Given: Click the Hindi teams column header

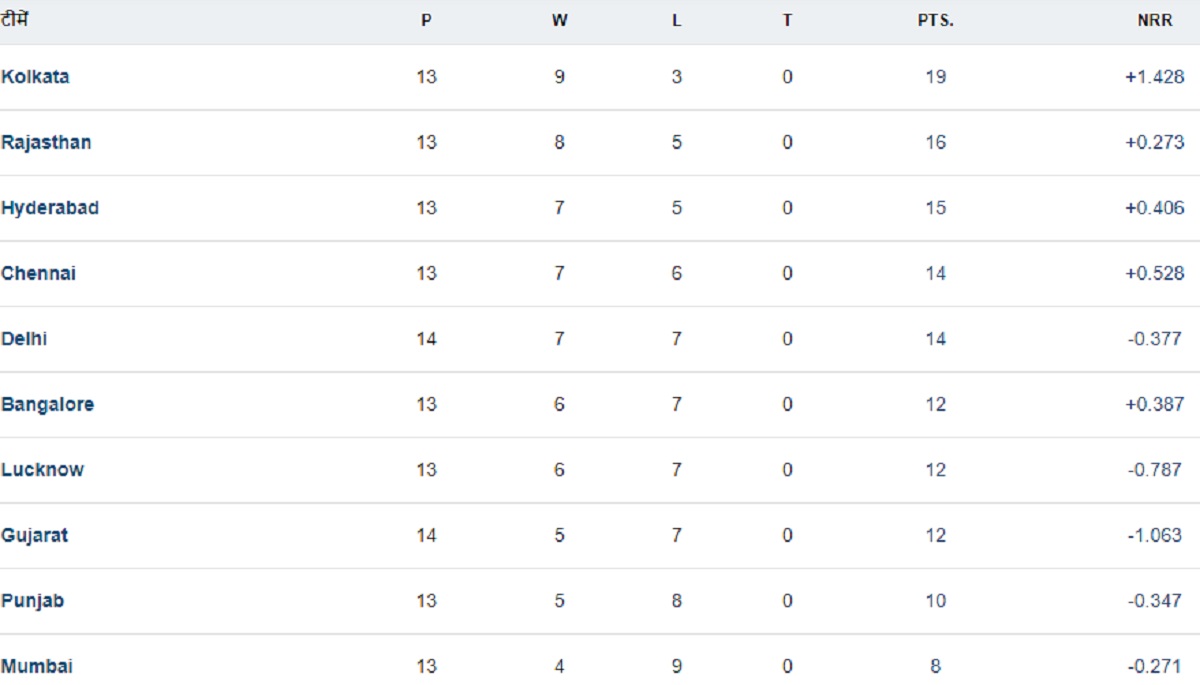Looking at the screenshot, I should pos(15,19).
